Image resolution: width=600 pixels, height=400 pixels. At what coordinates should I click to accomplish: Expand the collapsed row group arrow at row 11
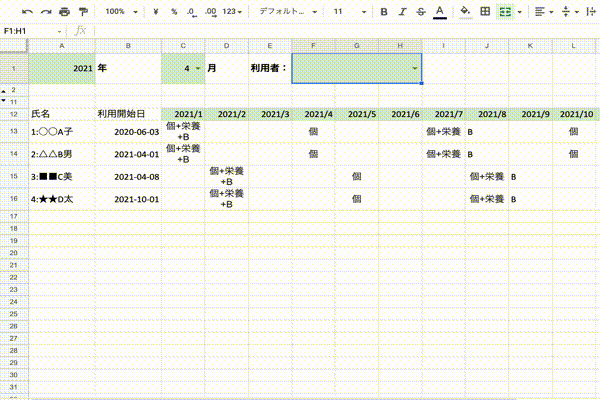(3, 101)
